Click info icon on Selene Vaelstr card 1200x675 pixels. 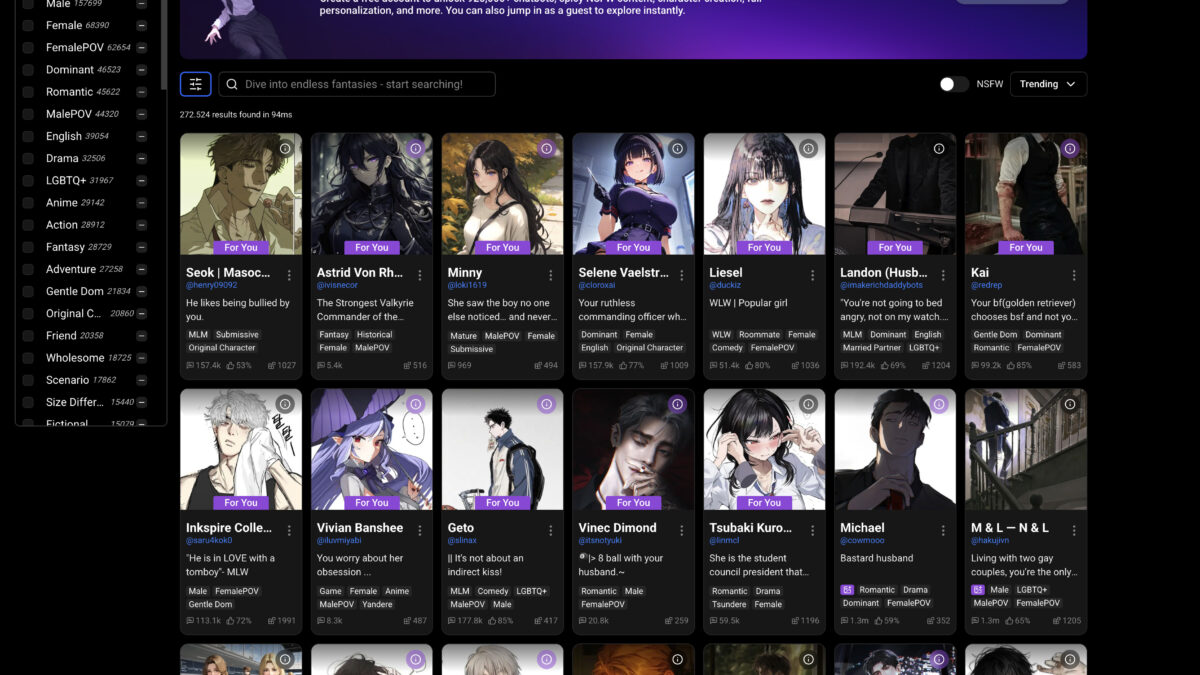point(677,149)
